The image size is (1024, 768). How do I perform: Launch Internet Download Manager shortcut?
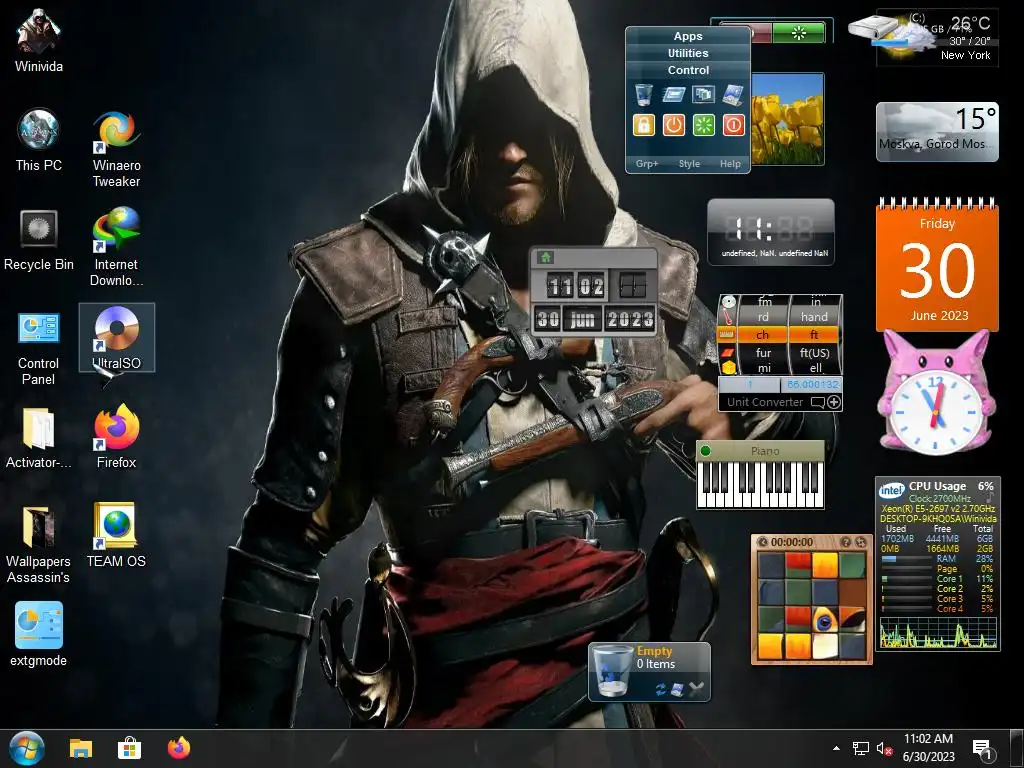(x=116, y=247)
